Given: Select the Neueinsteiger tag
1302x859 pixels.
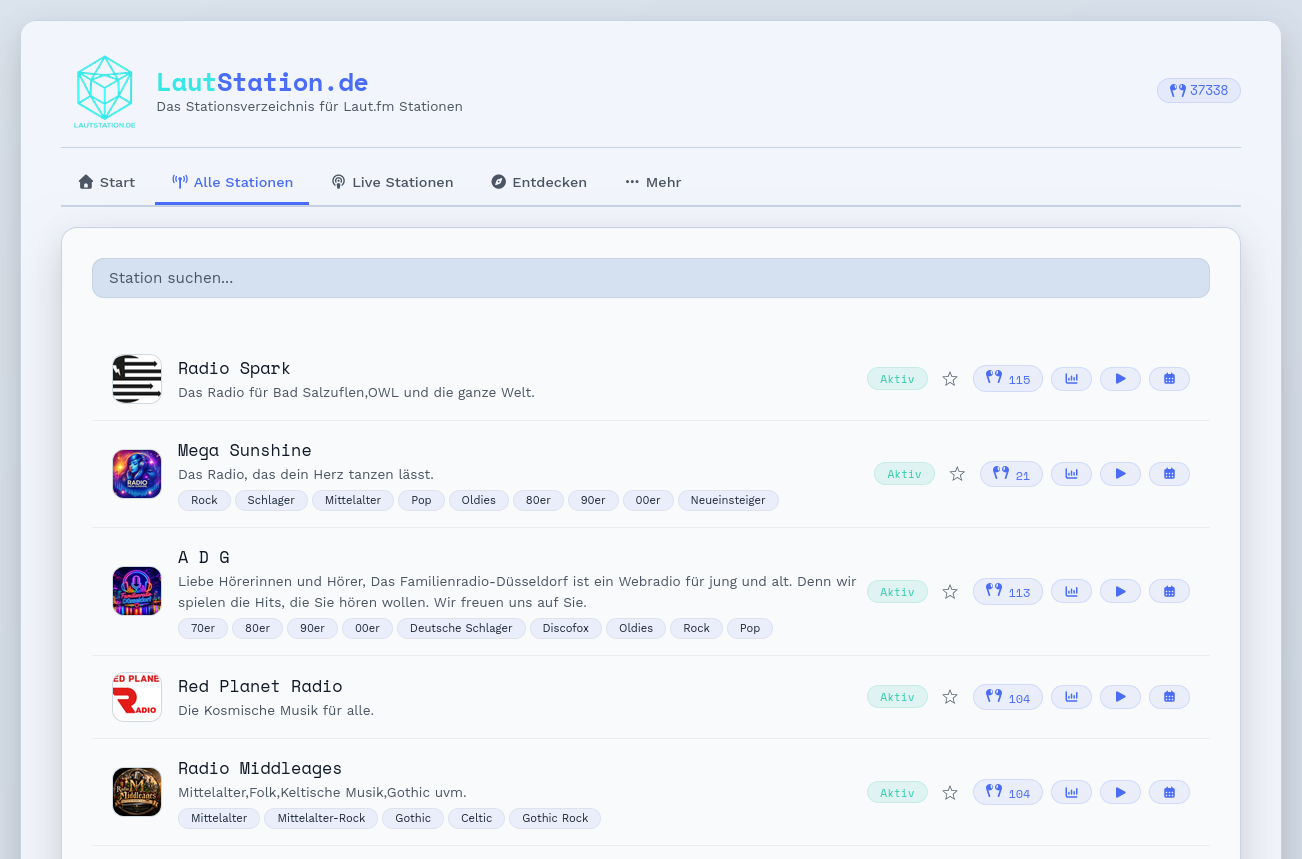Looking at the screenshot, I should click(728, 500).
